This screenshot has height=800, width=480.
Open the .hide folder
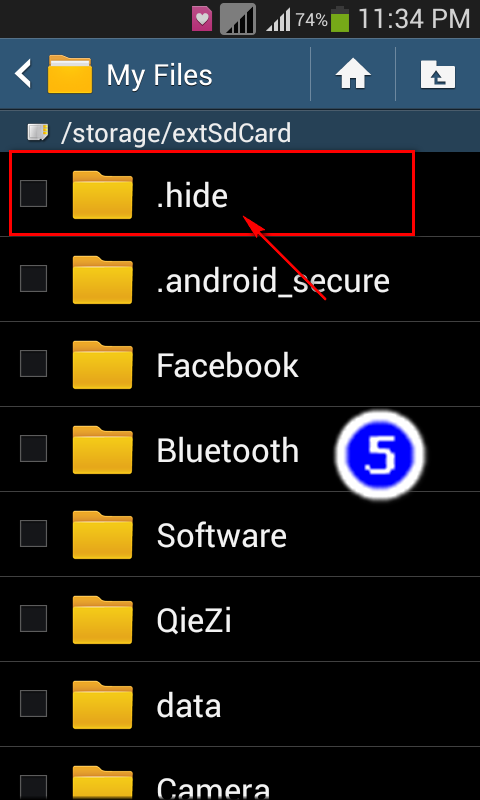coord(240,194)
